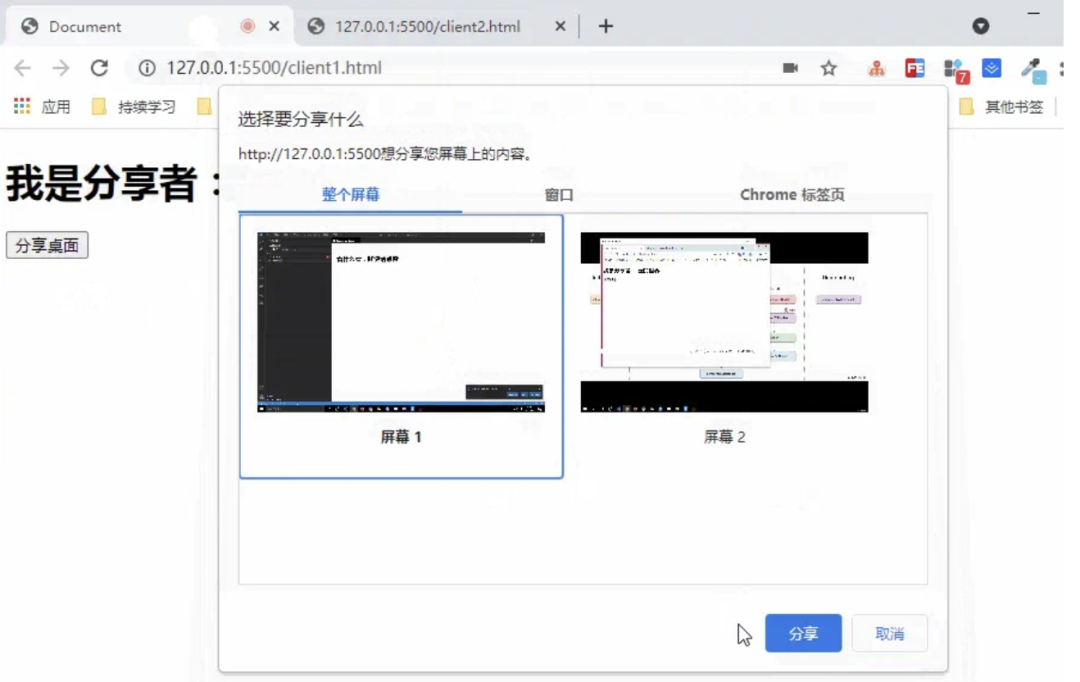Reload the client1.html page

click(99, 68)
